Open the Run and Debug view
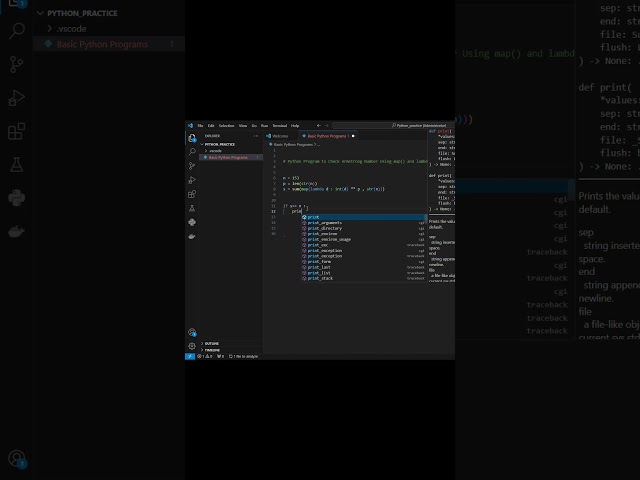Image resolution: width=640 pixels, height=480 pixels. click(x=192, y=180)
